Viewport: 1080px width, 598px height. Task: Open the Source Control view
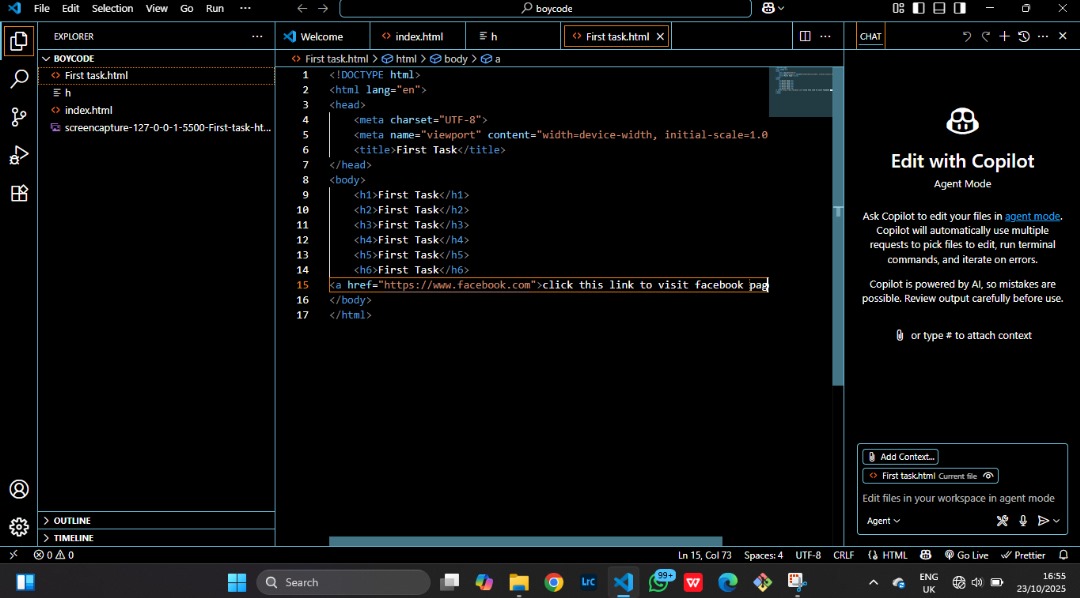click(x=19, y=117)
